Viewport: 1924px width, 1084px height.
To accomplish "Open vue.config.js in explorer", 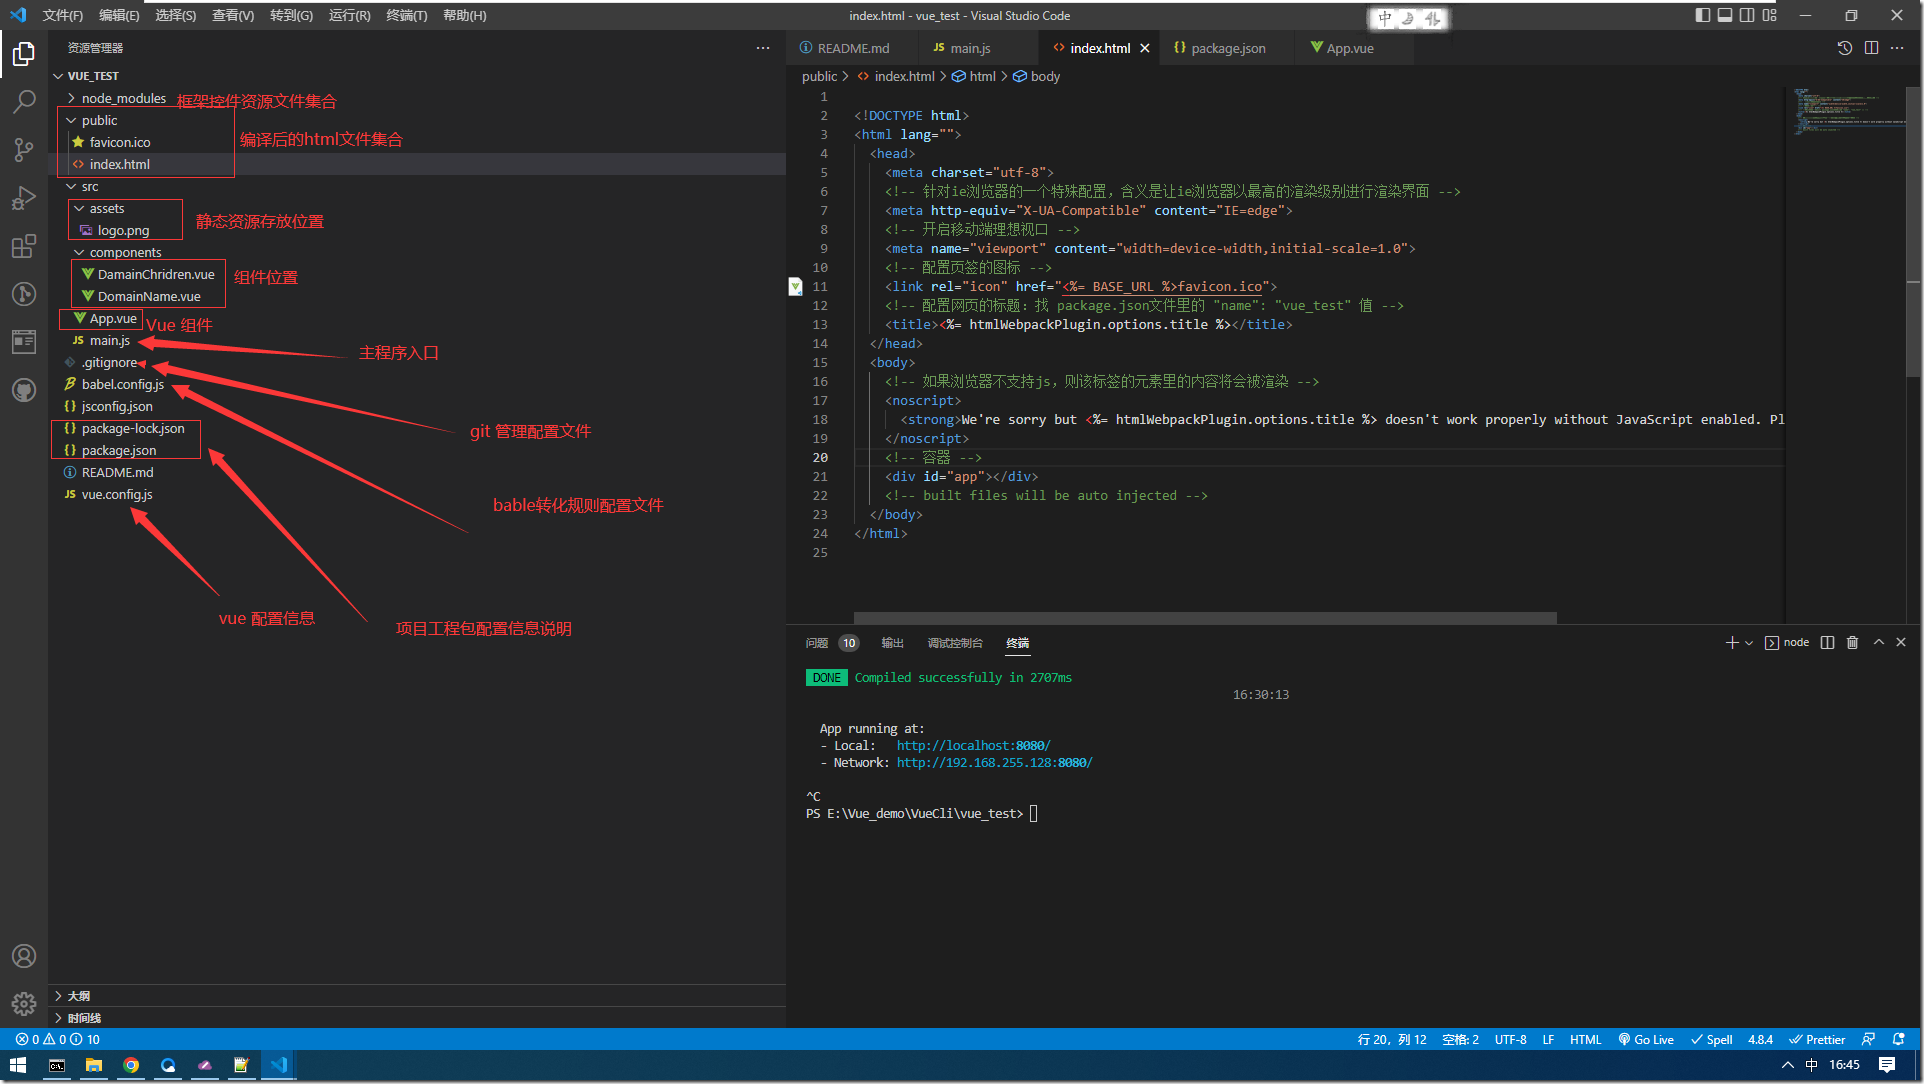I will (x=117, y=494).
